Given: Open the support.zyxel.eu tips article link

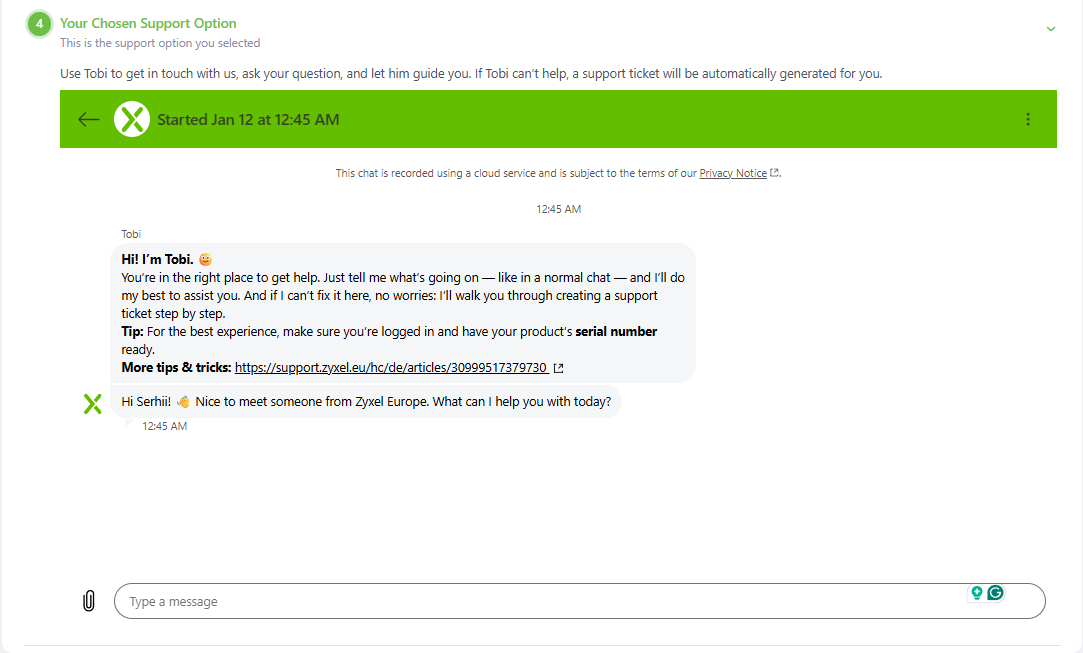Looking at the screenshot, I should point(391,368).
